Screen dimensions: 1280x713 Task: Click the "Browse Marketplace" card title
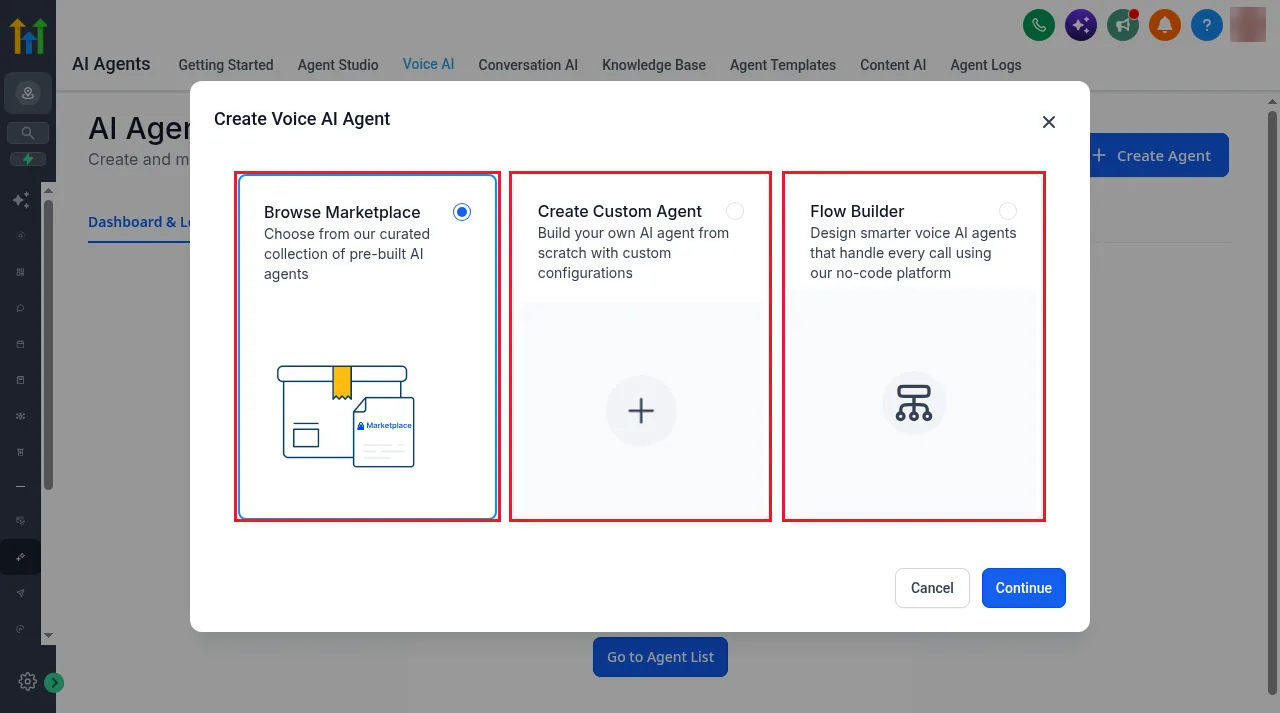342,212
